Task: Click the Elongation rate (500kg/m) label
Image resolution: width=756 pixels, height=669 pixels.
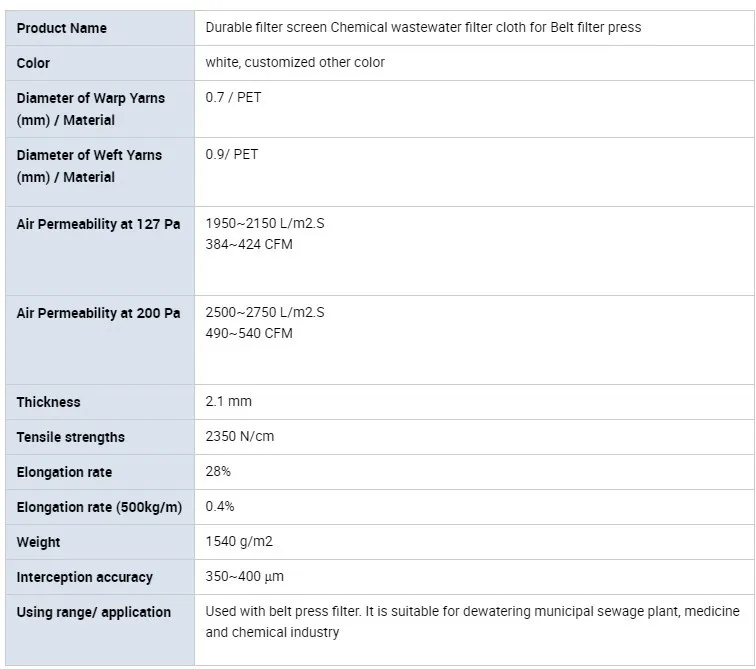Action: pos(99,507)
